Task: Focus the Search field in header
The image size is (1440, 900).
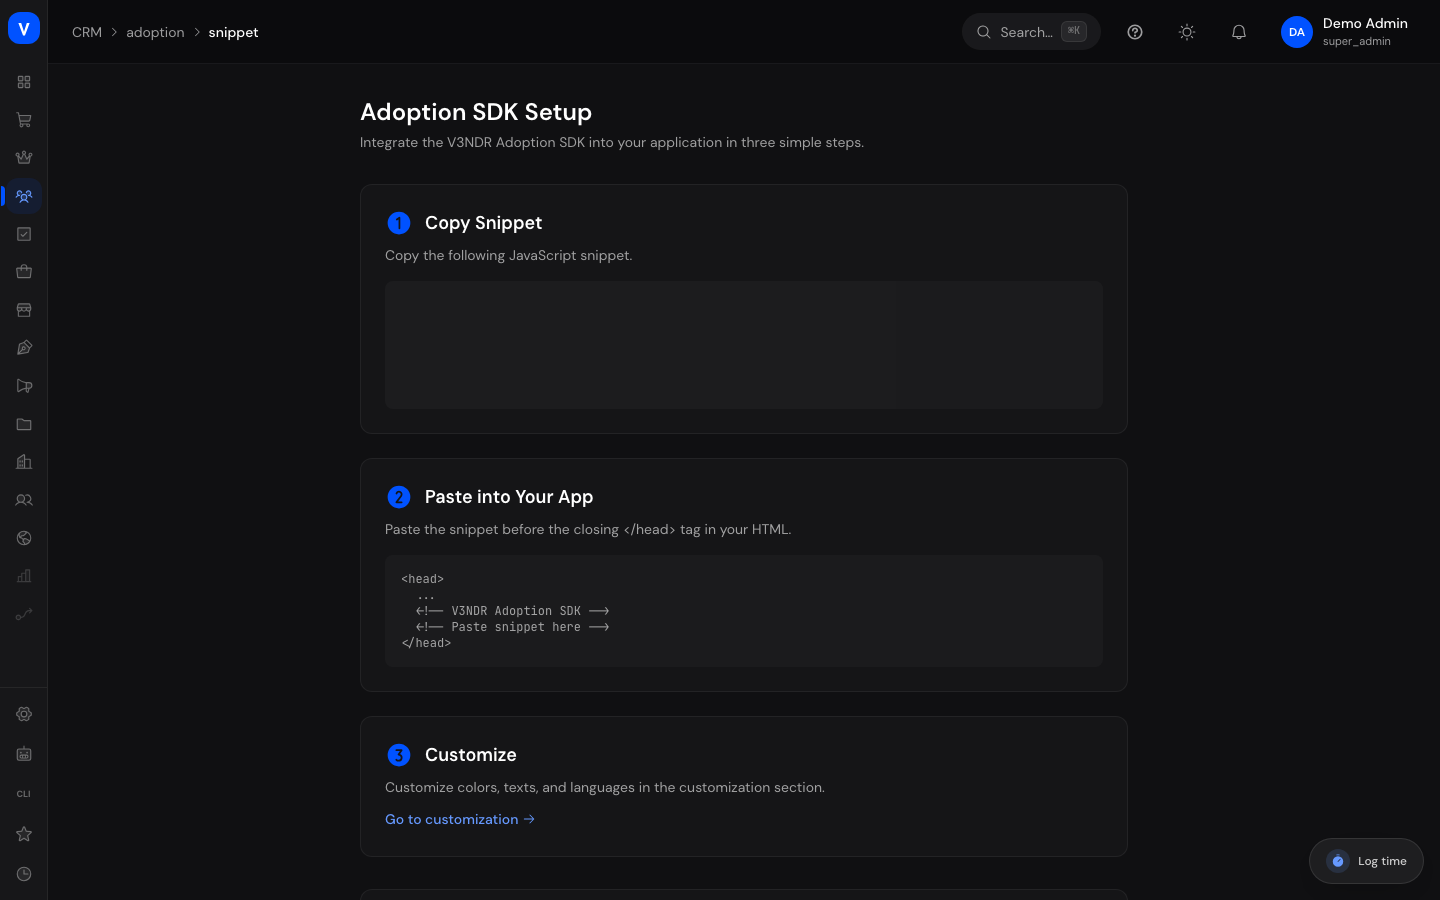Action: (x=1031, y=32)
